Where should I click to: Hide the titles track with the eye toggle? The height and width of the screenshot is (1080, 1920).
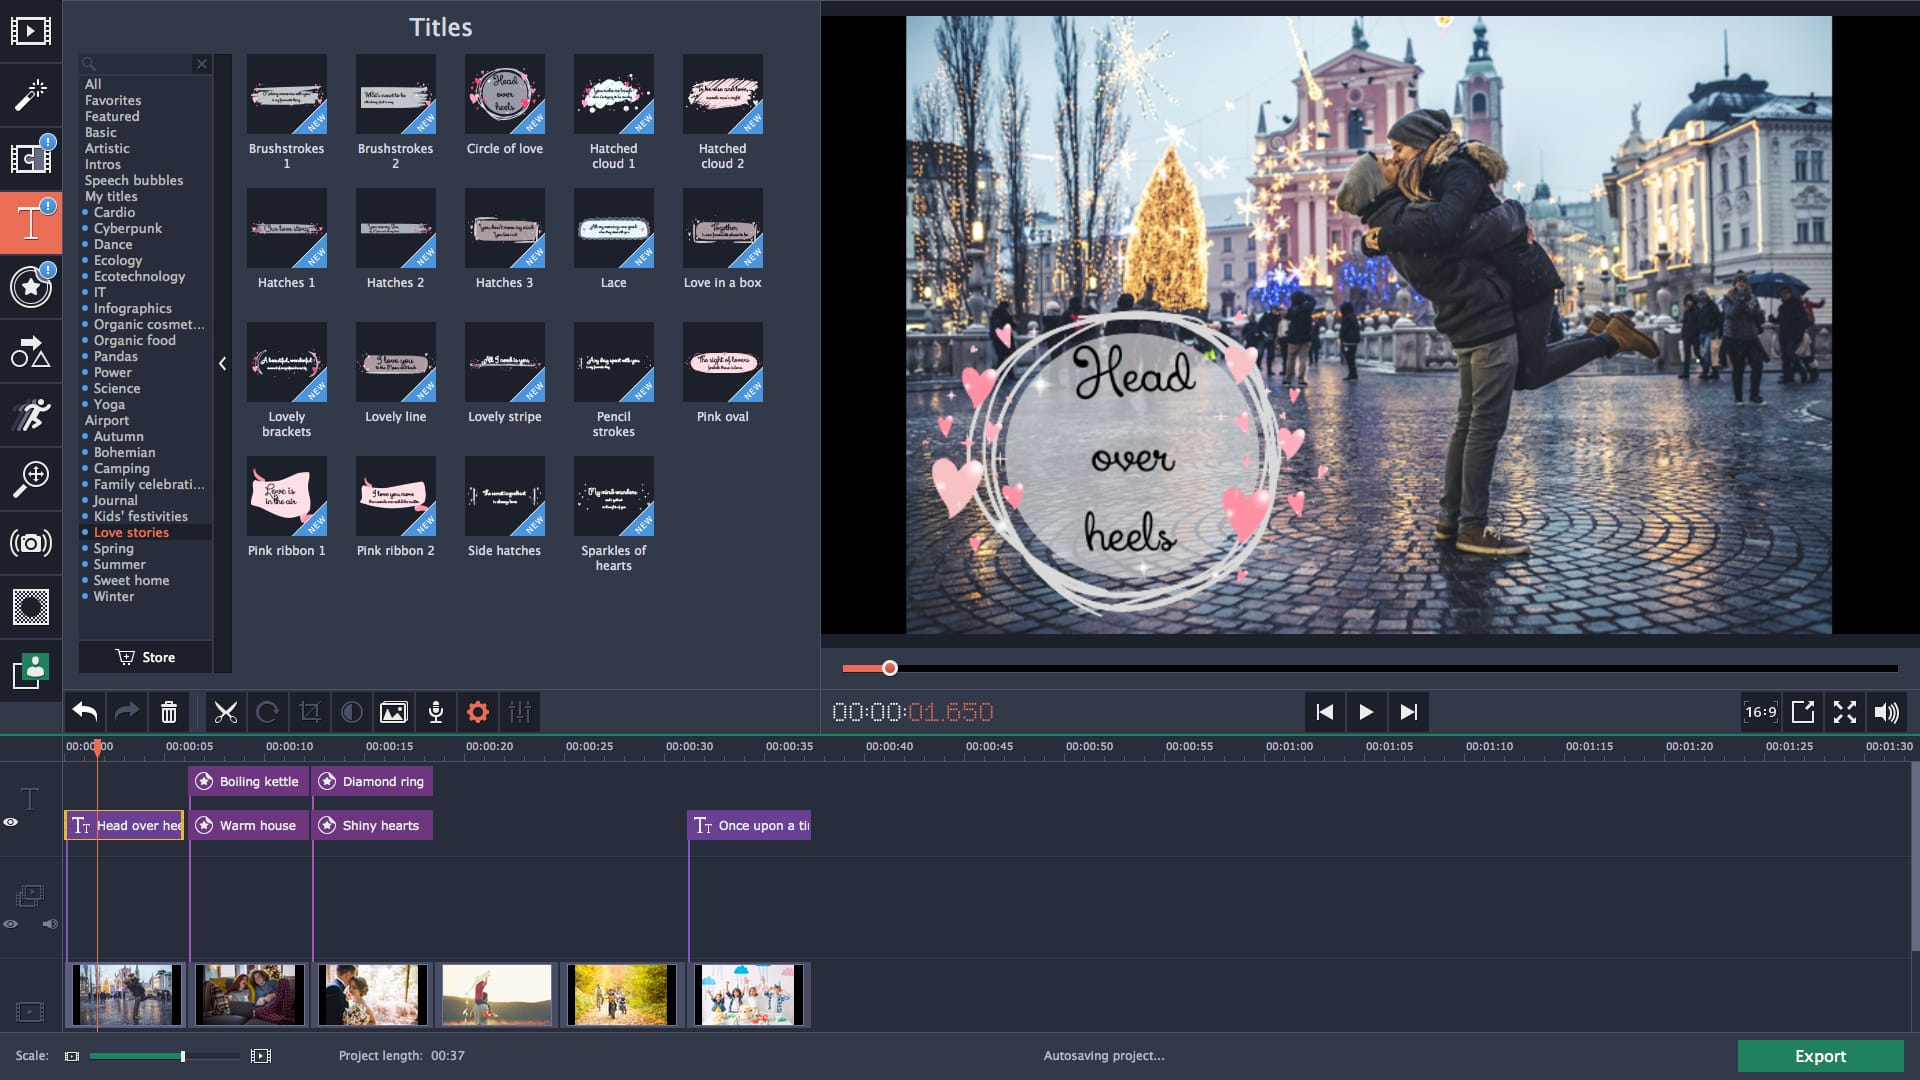tap(11, 822)
